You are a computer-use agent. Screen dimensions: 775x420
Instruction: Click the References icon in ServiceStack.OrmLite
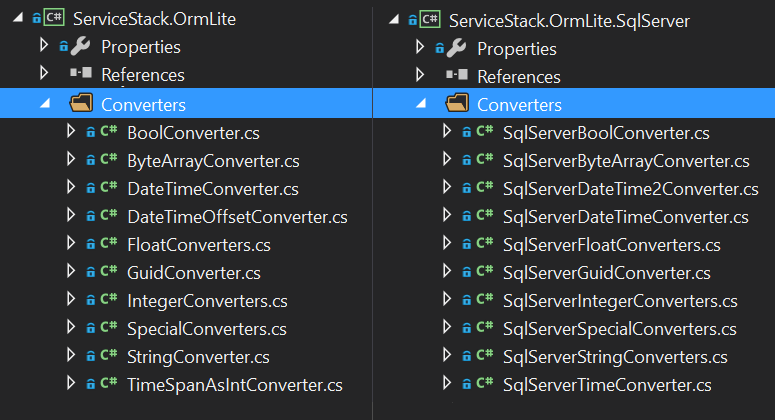pos(81,73)
